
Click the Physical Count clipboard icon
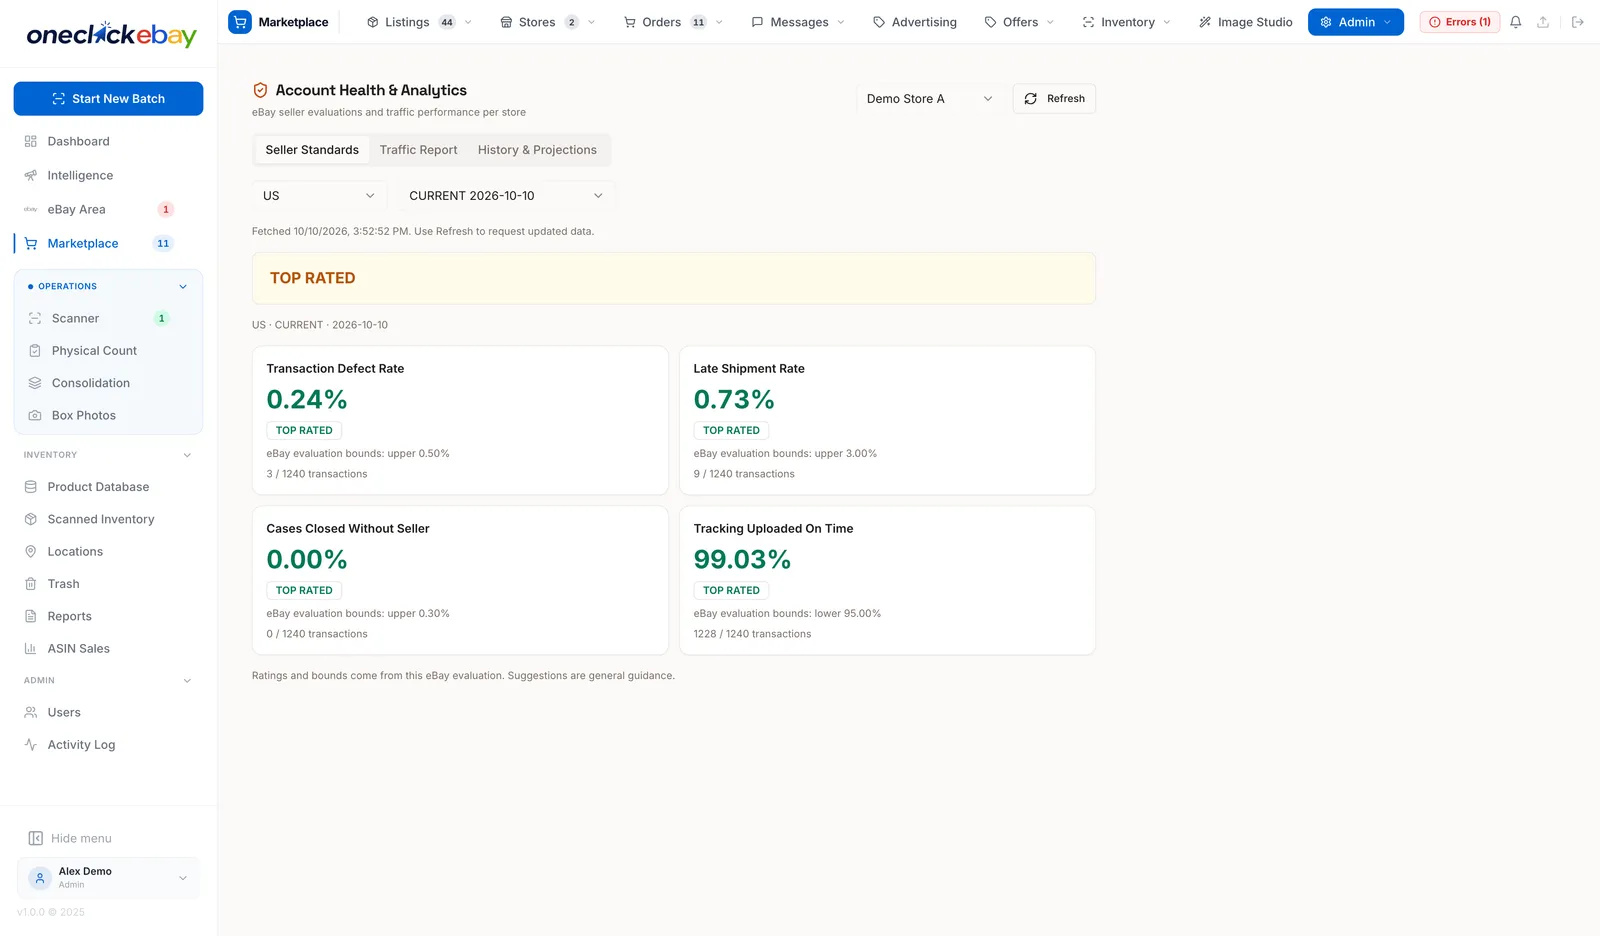coord(35,351)
